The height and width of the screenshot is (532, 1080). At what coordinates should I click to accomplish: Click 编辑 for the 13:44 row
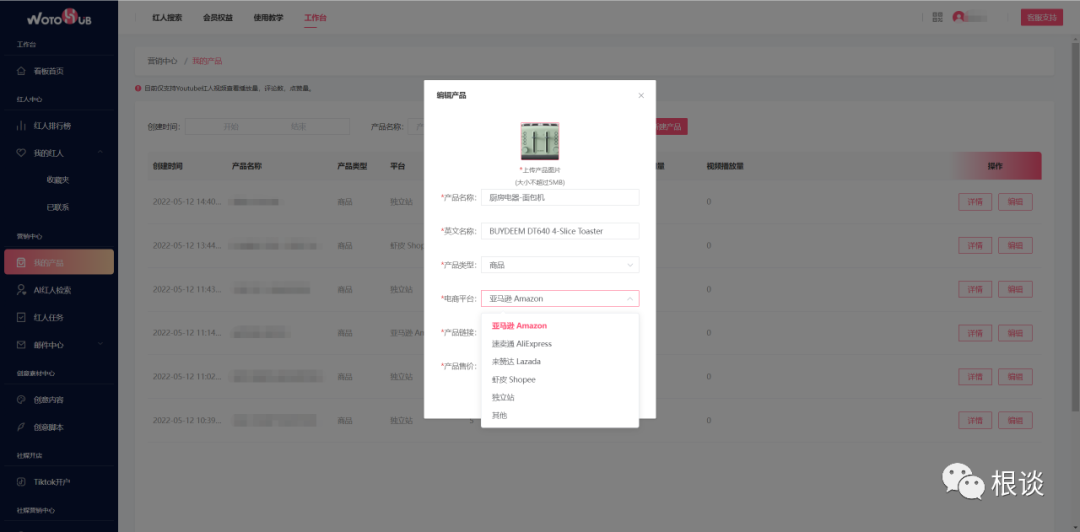1015,245
